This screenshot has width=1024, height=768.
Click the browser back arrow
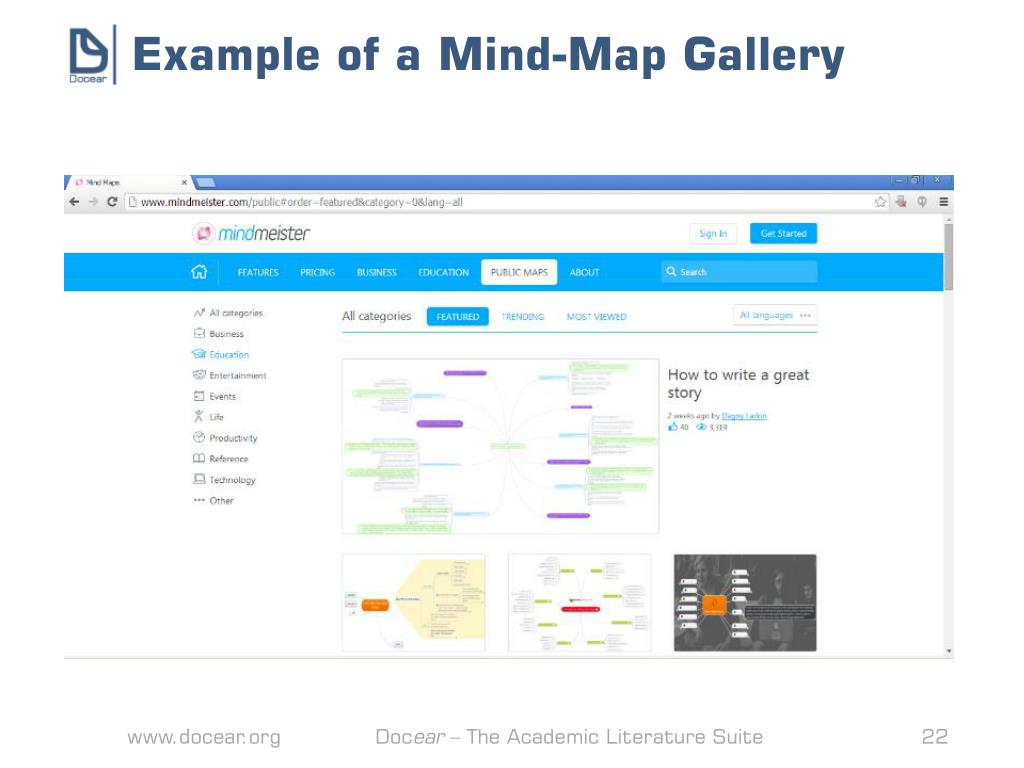tap(74, 202)
